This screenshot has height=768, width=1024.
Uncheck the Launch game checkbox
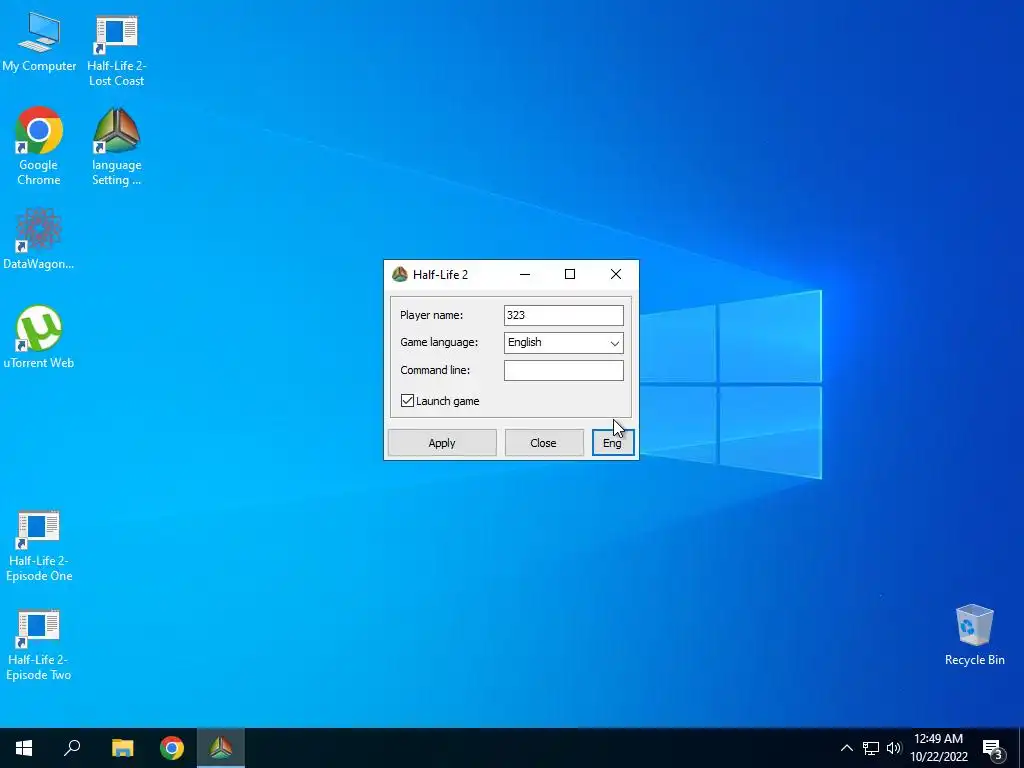coord(408,400)
